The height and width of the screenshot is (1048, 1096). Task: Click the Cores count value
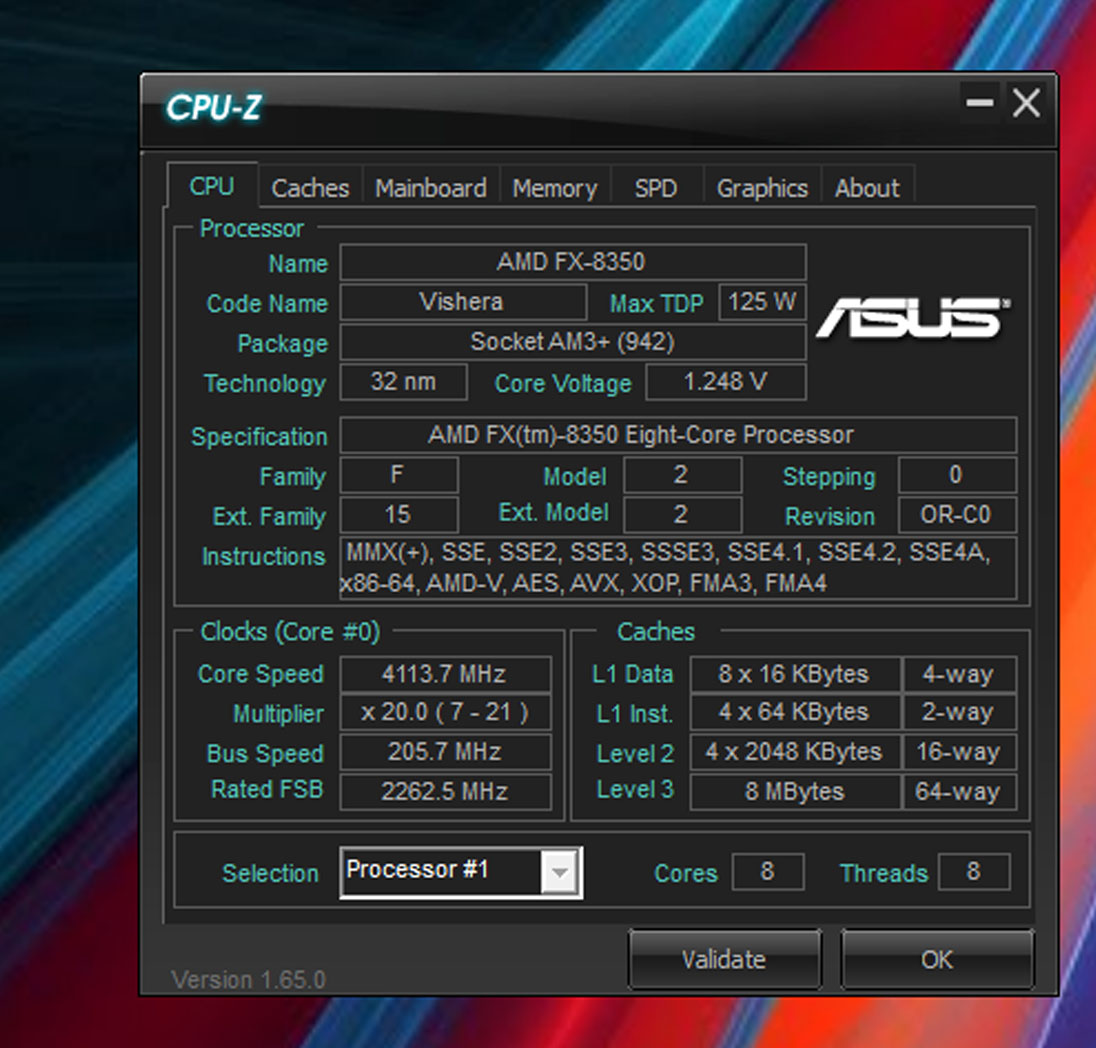767,872
